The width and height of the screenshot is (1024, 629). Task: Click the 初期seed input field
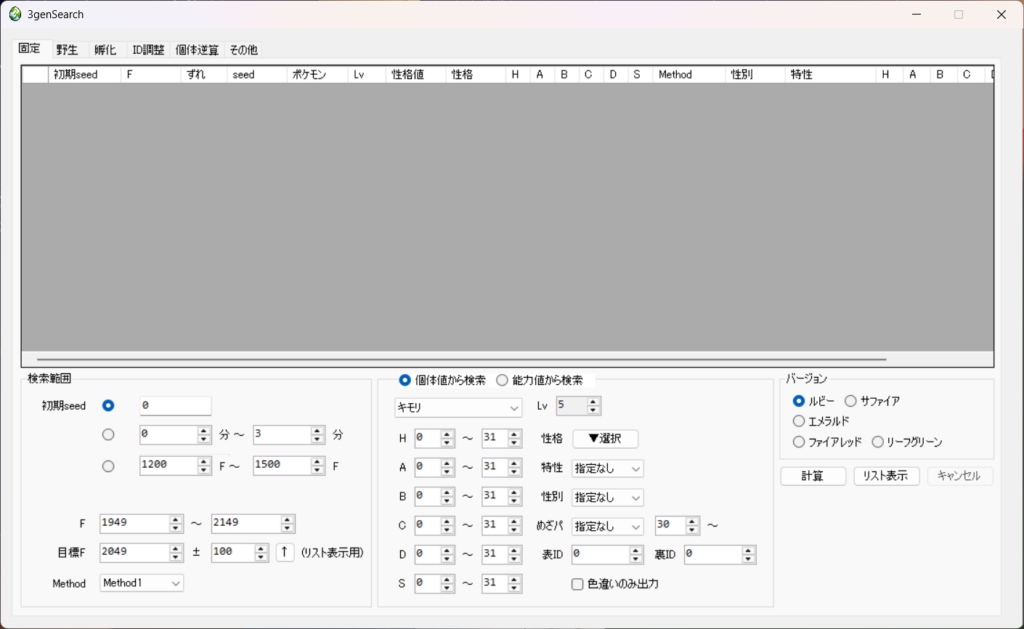174,405
